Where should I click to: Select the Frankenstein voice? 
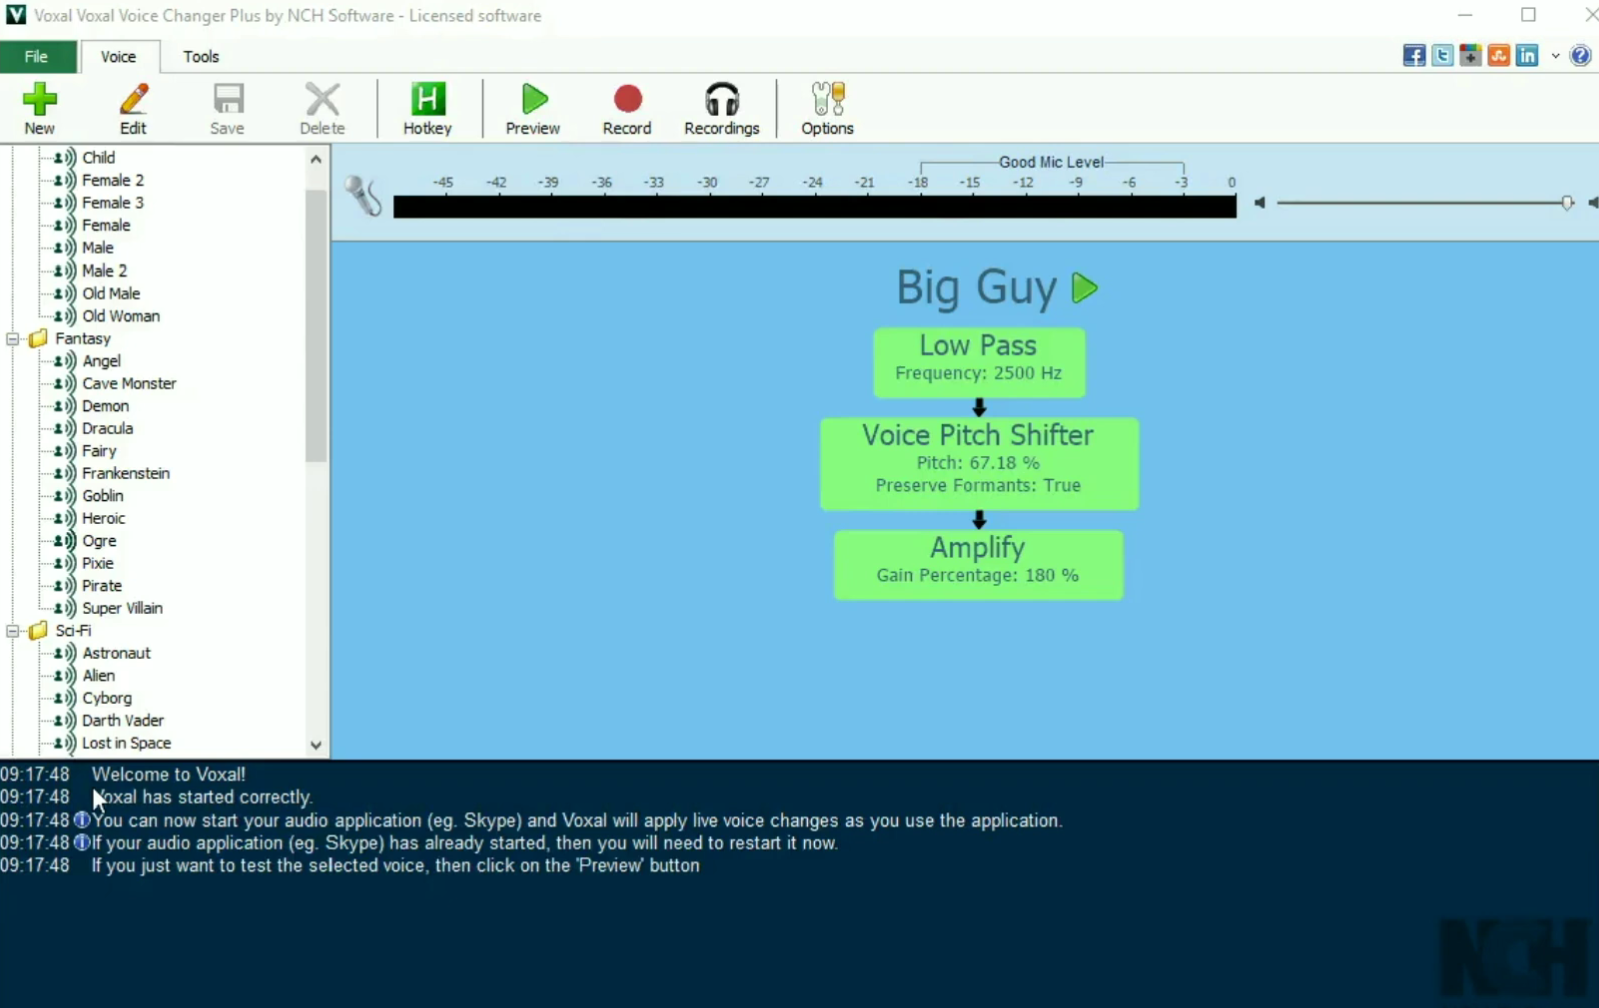[x=126, y=474]
